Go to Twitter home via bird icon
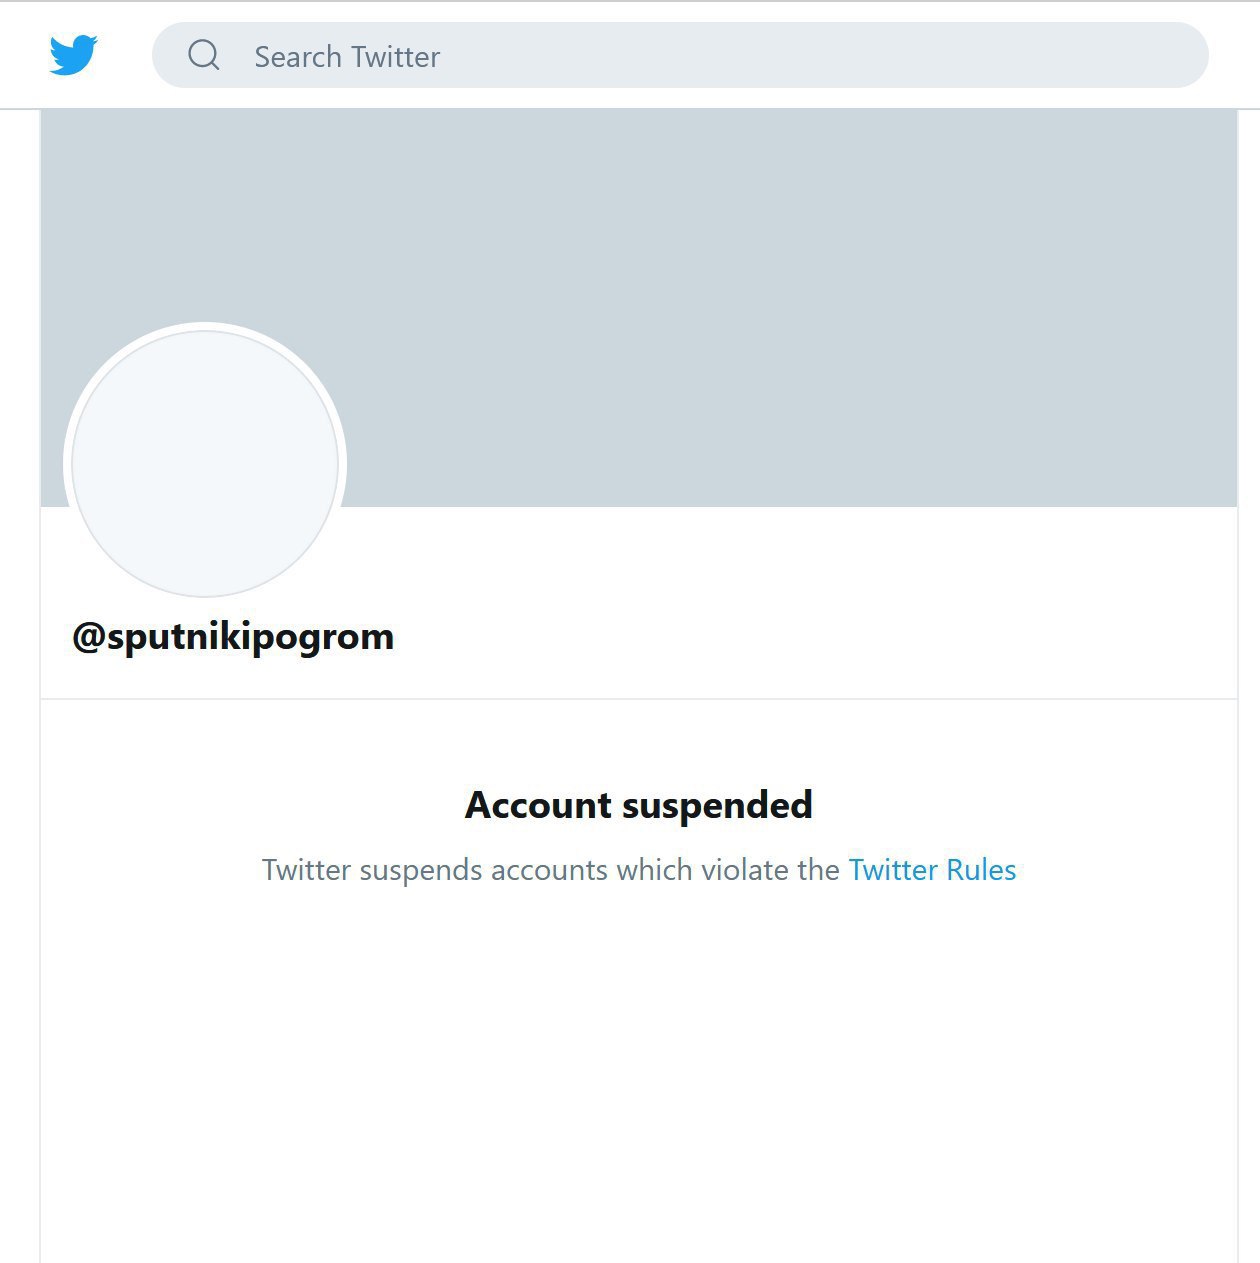 click(x=74, y=55)
